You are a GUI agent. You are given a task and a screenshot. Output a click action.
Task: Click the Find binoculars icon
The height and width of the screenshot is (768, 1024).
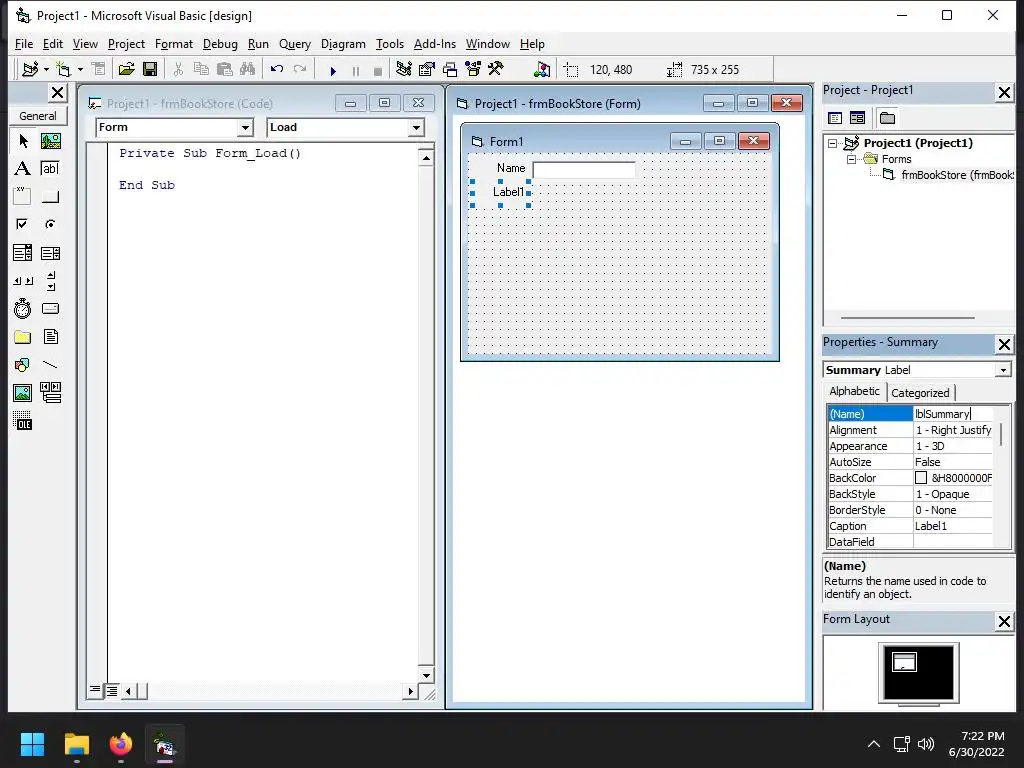pos(248,69)
